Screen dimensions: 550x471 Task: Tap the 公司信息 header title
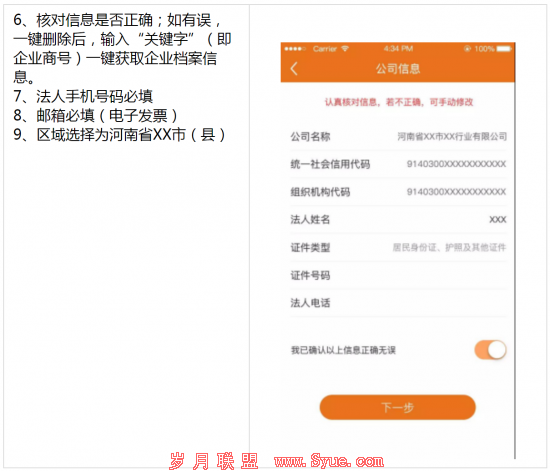point(398,69)
